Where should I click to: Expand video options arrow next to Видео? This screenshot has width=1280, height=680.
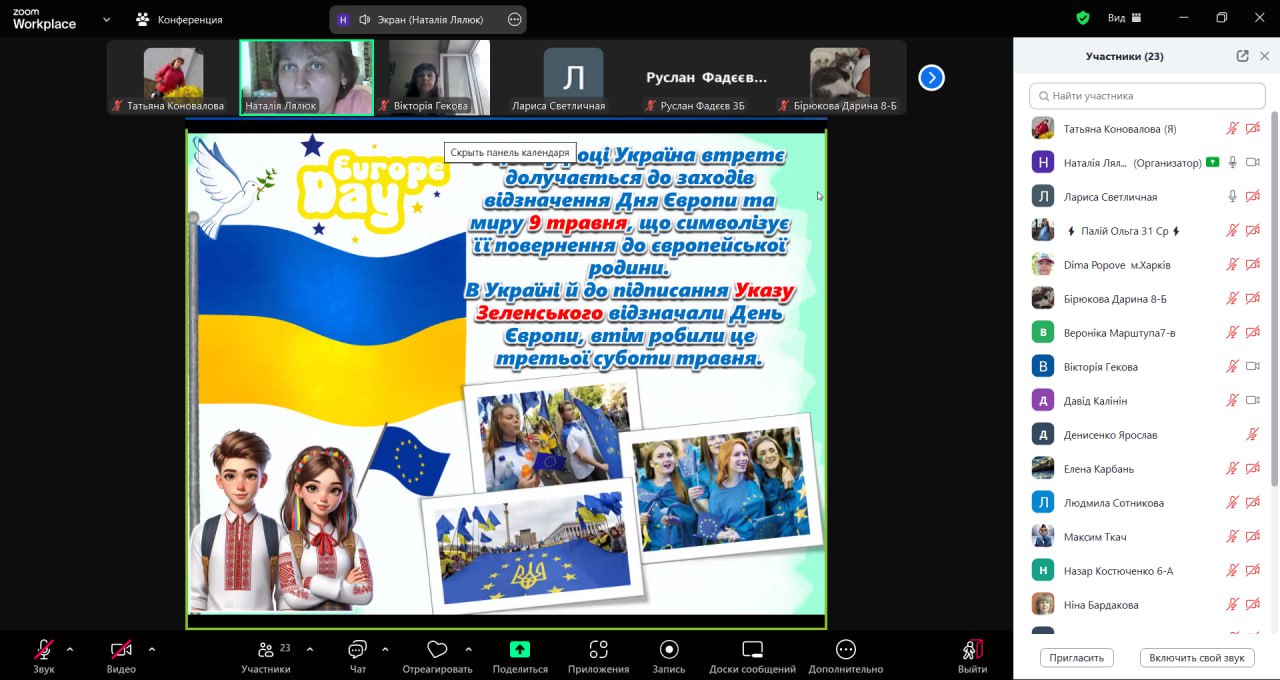click(152, 649)
